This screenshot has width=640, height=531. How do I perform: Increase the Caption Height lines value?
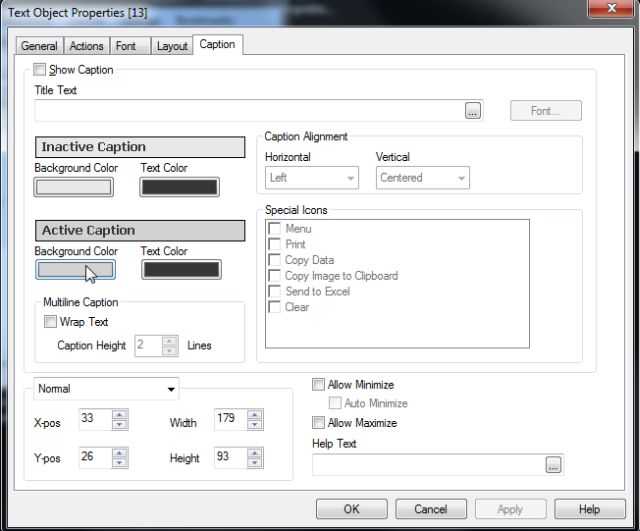(170, 341)
